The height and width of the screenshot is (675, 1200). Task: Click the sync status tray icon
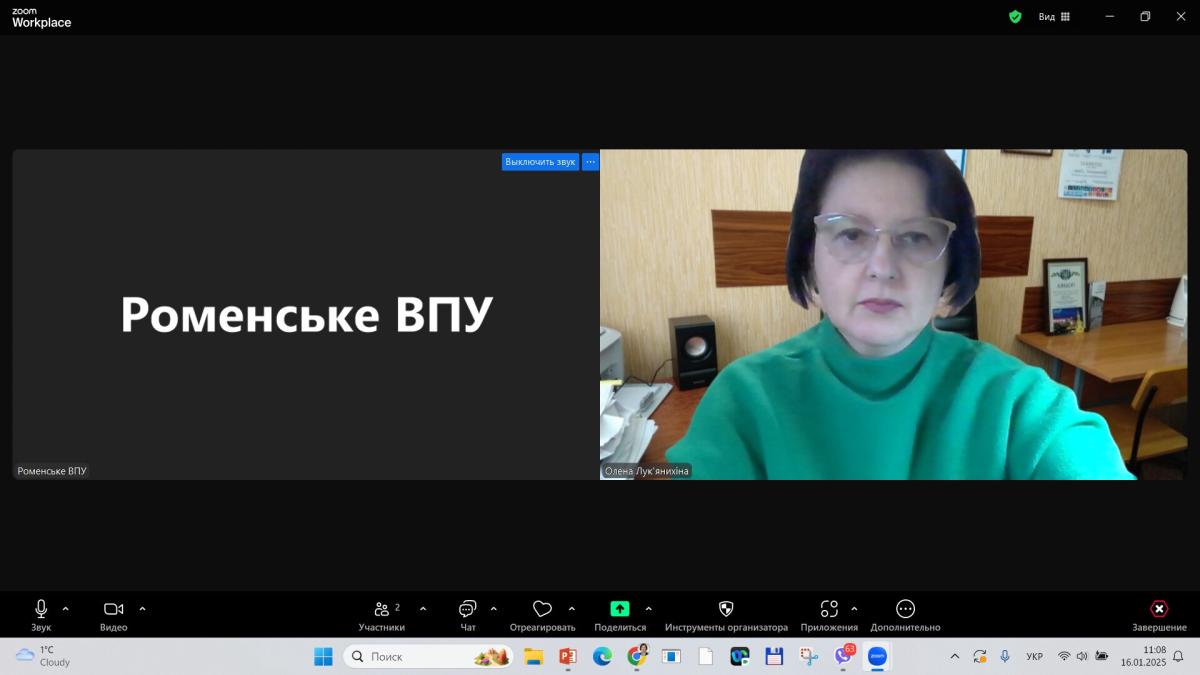click(x=980, y=657)
